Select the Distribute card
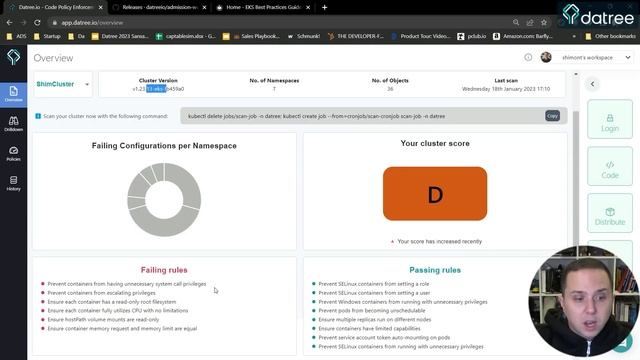This screenshot has width=640, height=360. (610, 213)
